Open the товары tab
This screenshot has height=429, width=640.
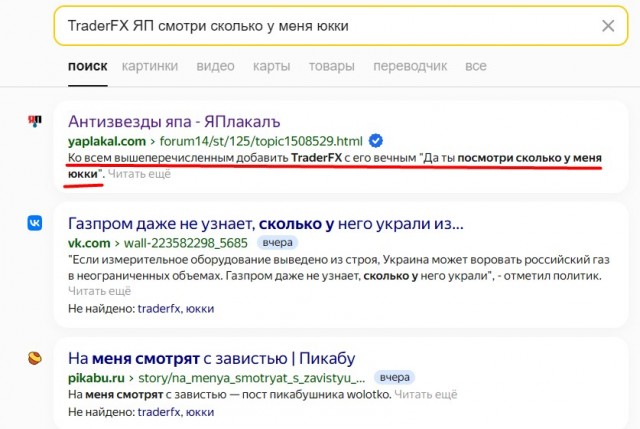pos(331,66)
